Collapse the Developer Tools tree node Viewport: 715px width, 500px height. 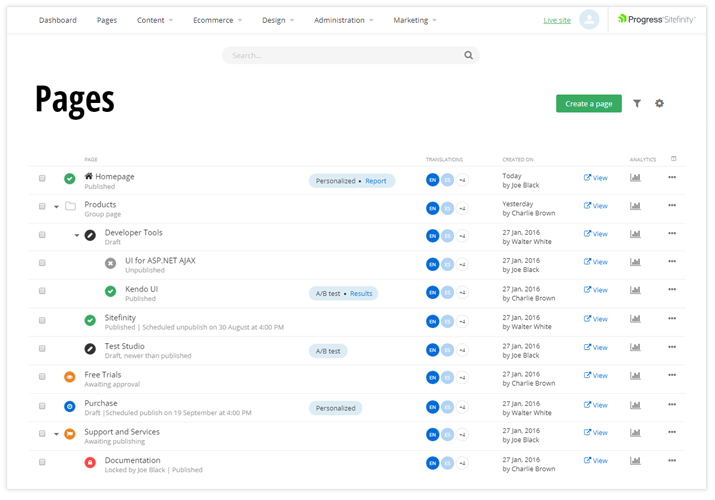(77, 235)
